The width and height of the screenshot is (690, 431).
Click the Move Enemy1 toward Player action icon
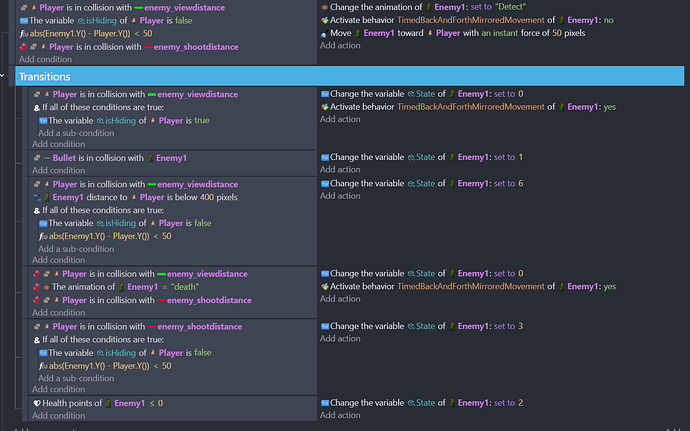click(324, 33)
